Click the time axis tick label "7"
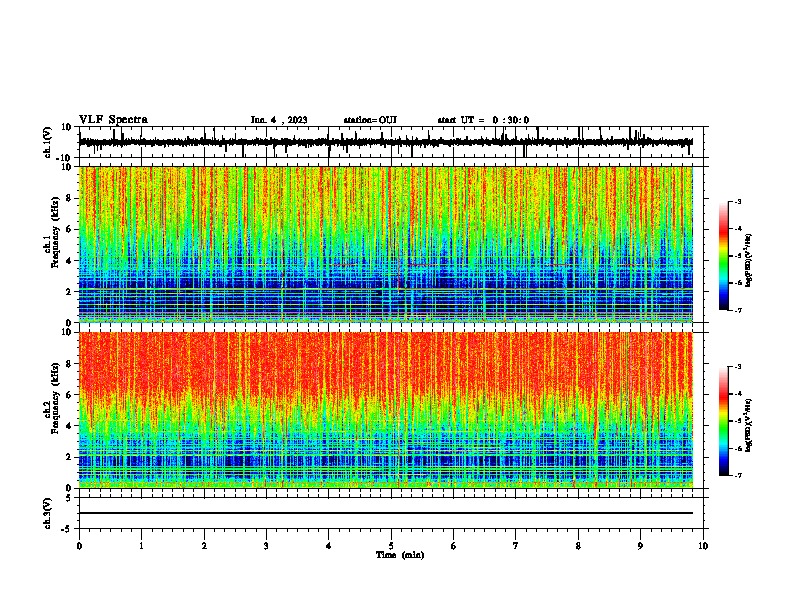The image size is (792, 612). point(516,546)
